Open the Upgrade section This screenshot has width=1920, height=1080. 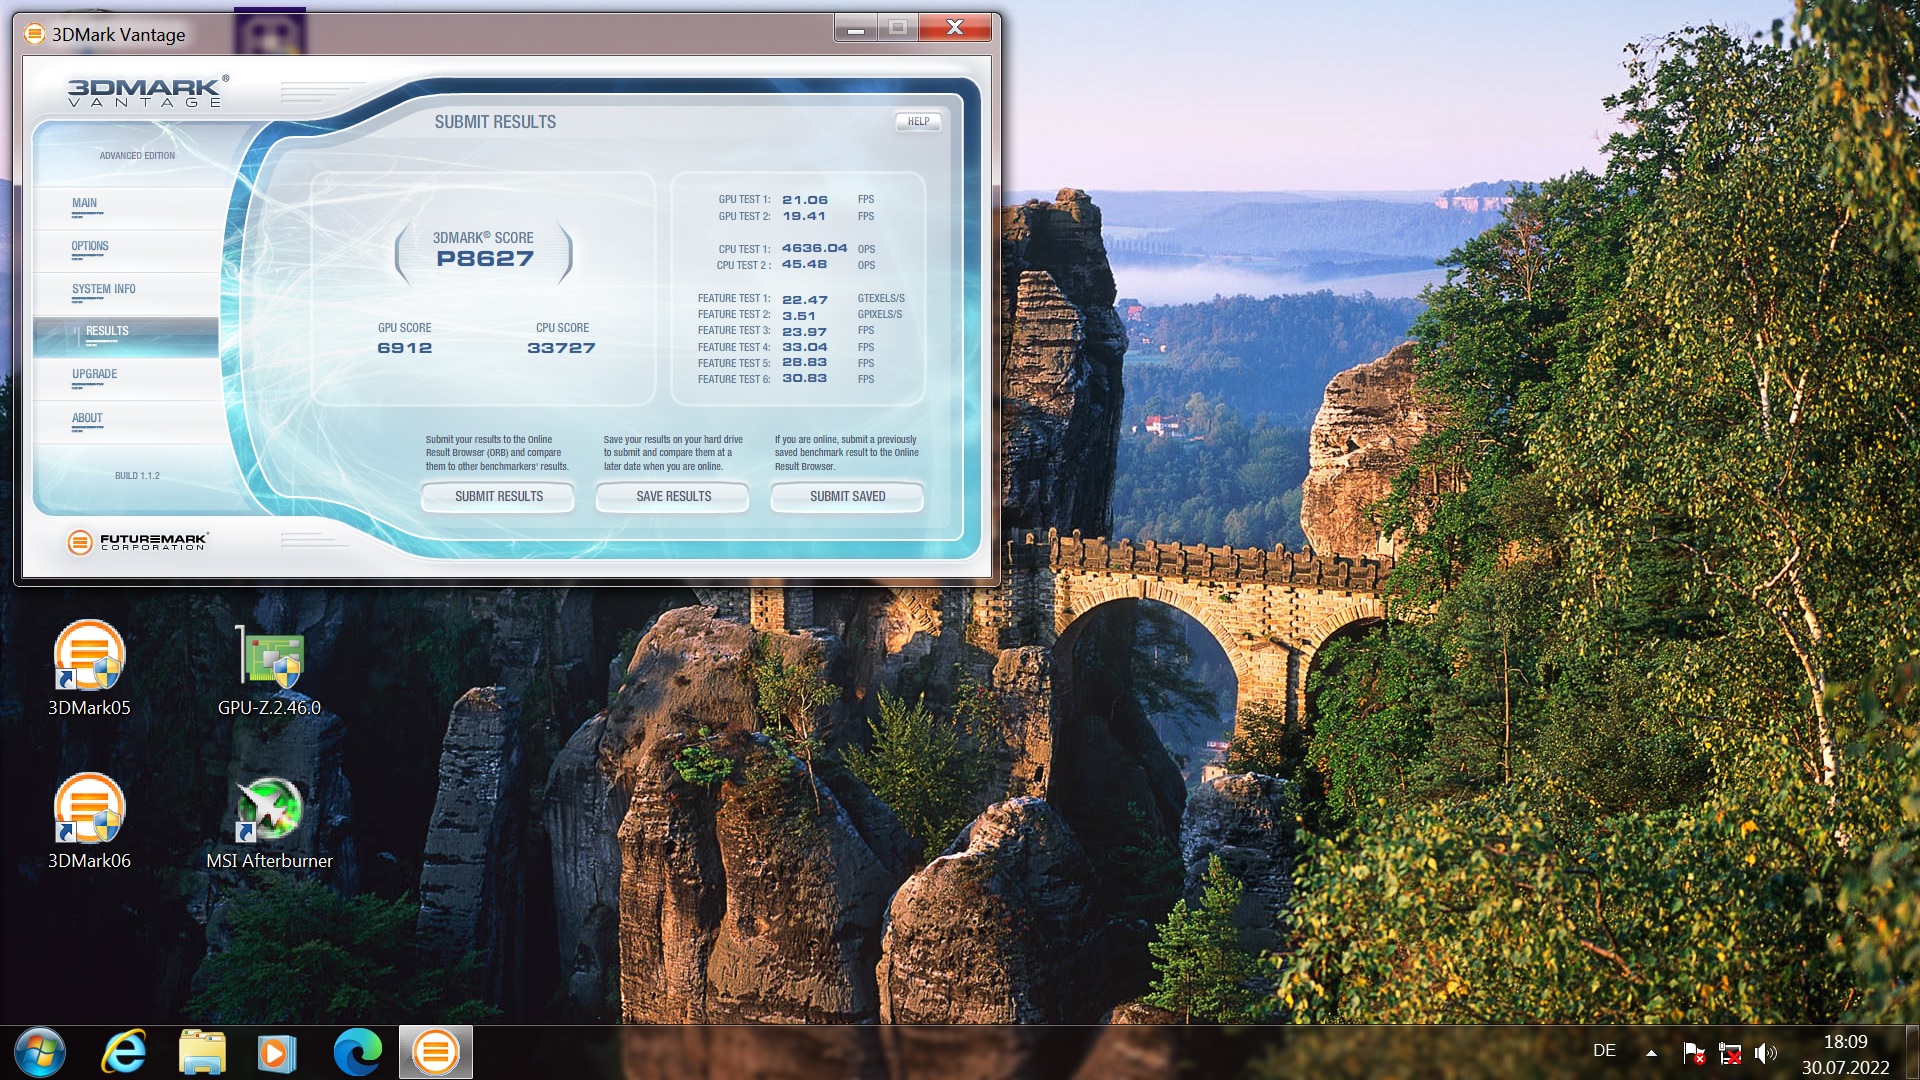[x=94, y=375]
